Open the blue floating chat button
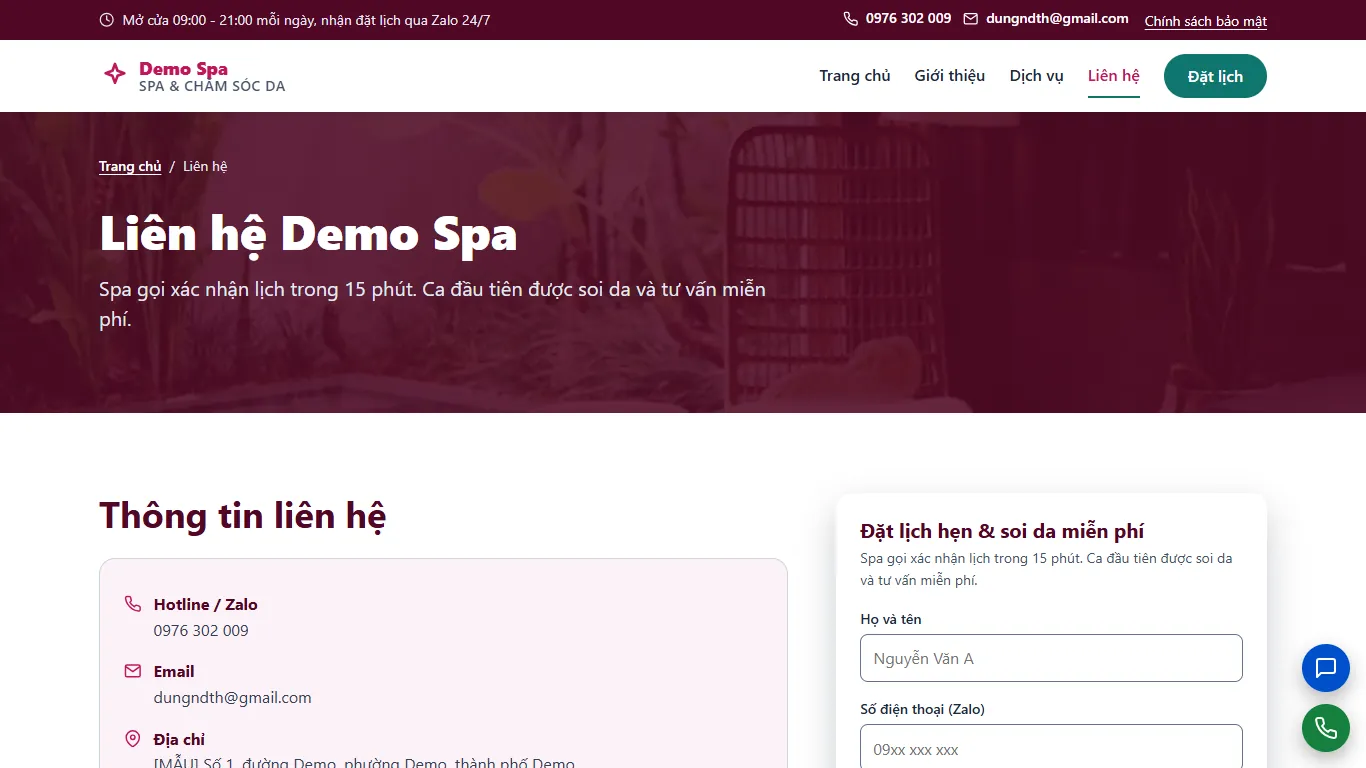The height and width of the screenshot is (768, 1366). click(x=1326, y=668)
